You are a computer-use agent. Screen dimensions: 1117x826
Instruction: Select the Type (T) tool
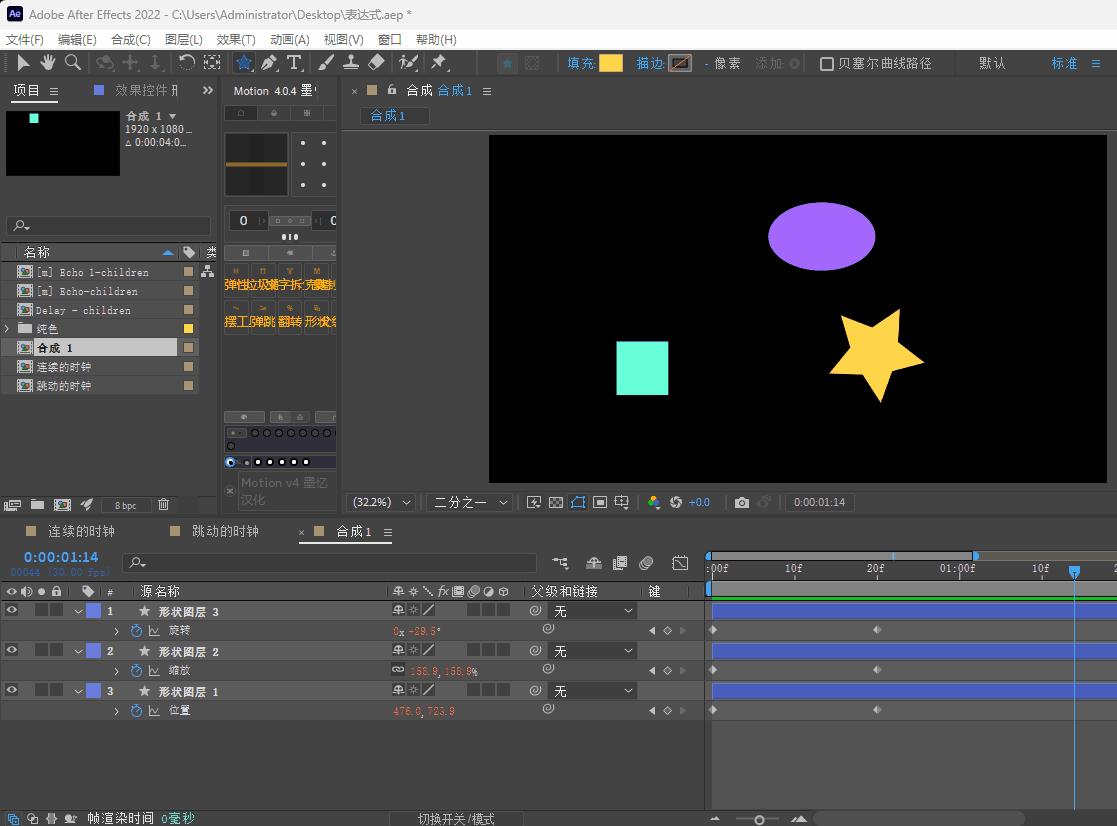click(294, 63)
